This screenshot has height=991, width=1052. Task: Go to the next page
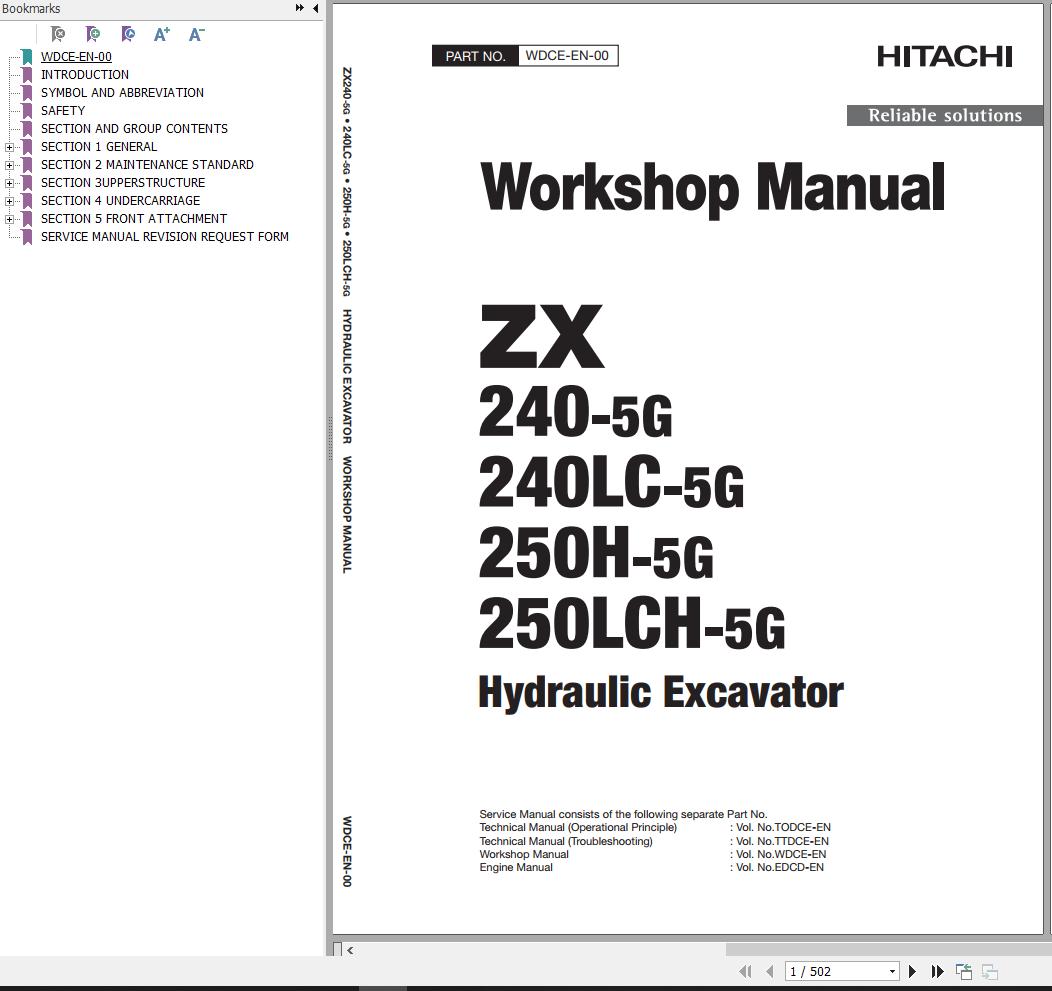coord(912,971)
